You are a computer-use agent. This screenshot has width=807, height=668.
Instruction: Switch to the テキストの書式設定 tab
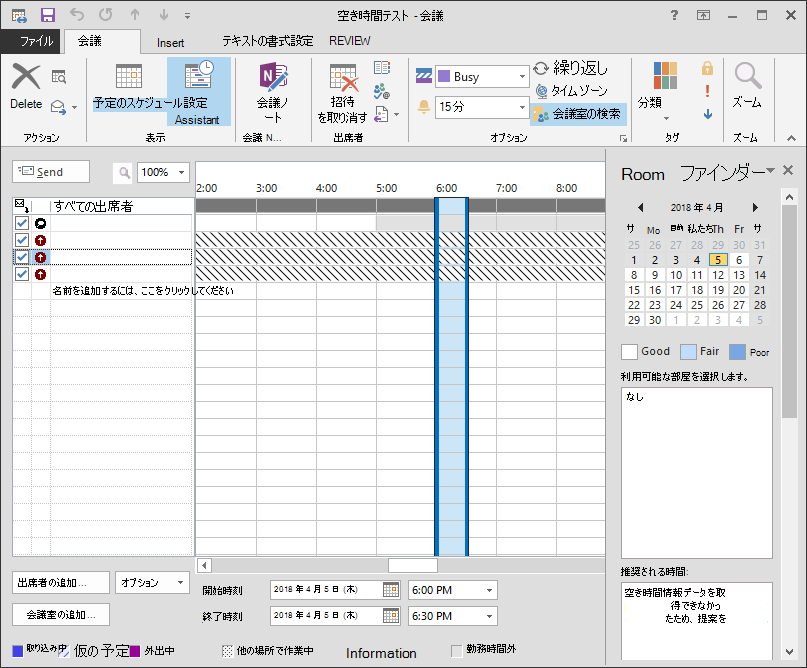(268, 41)
